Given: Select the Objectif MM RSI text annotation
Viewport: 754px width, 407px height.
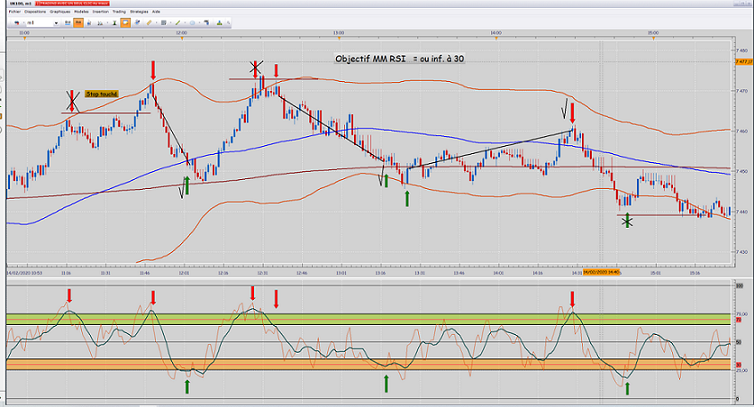Looking at the screenshot, I should click(x=399, y=59).
